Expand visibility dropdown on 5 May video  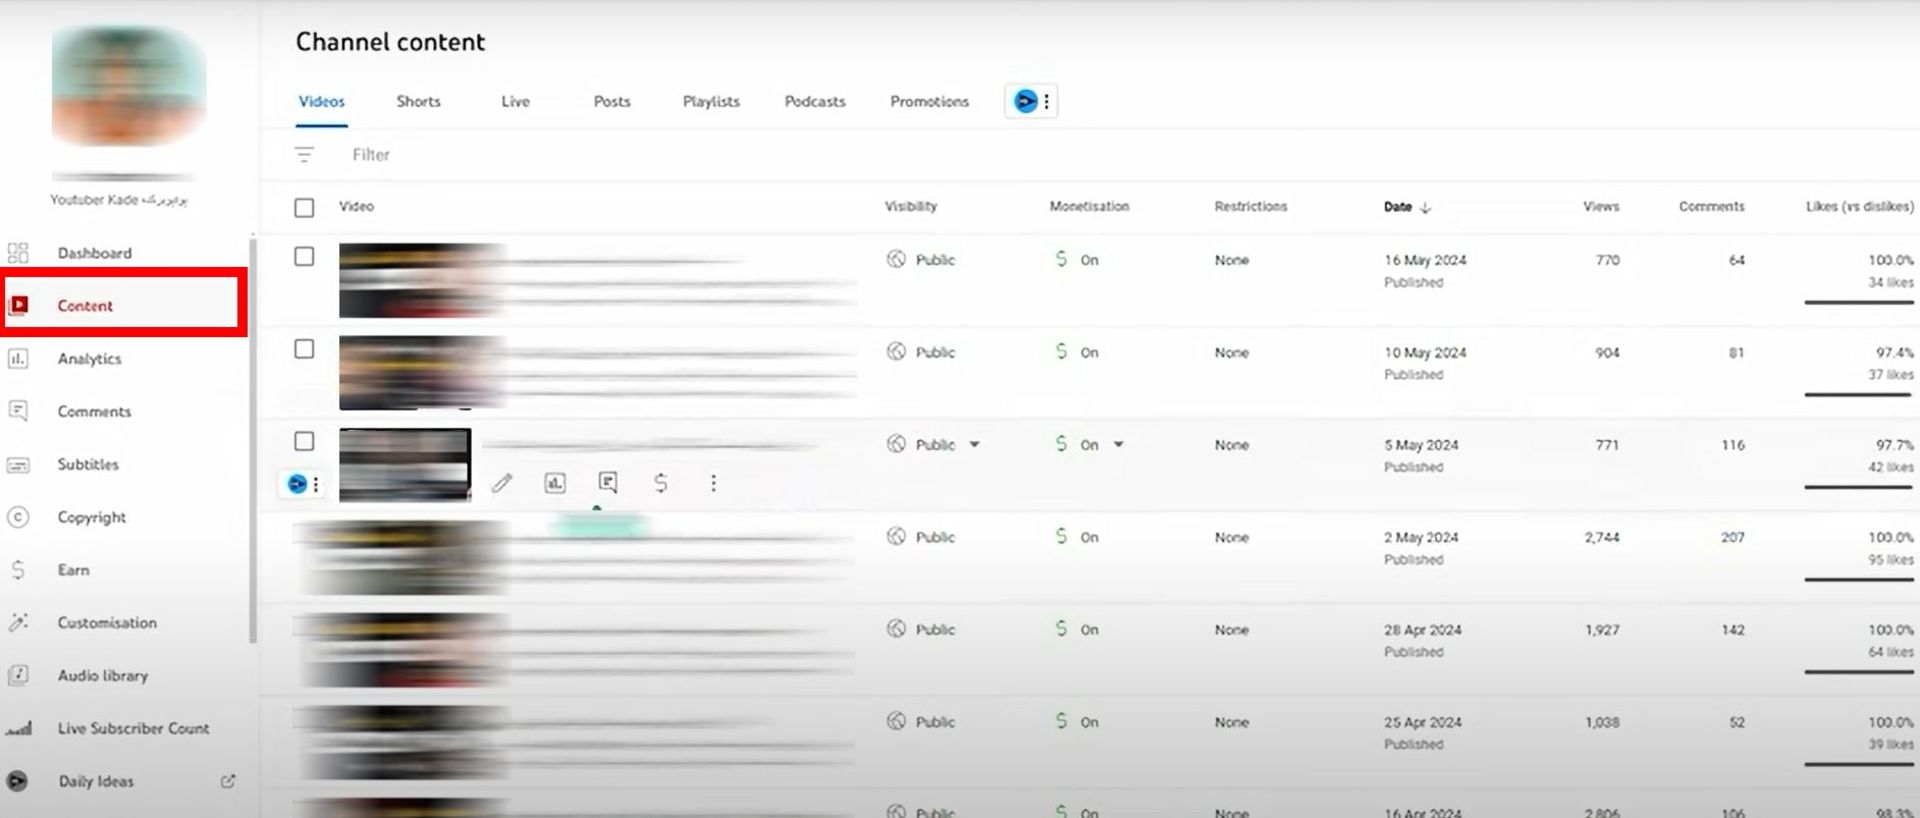(975, 445)
